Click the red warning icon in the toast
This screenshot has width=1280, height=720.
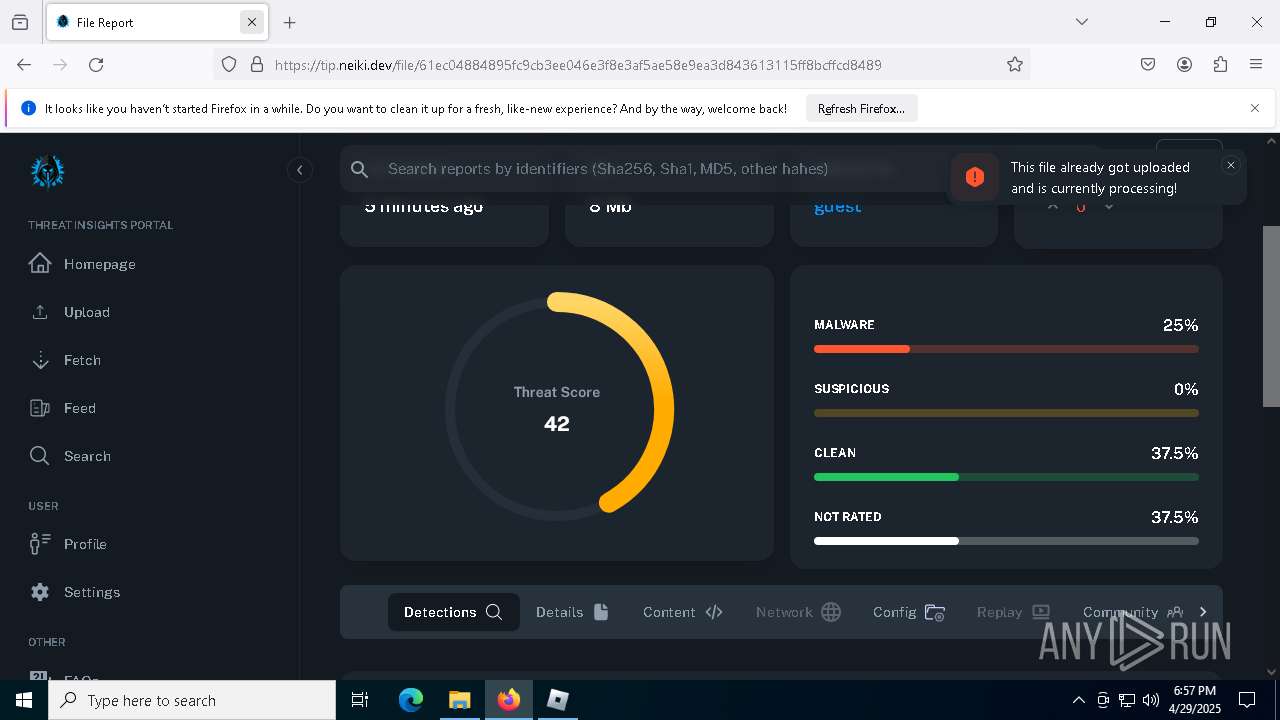[x=975, y=177]
